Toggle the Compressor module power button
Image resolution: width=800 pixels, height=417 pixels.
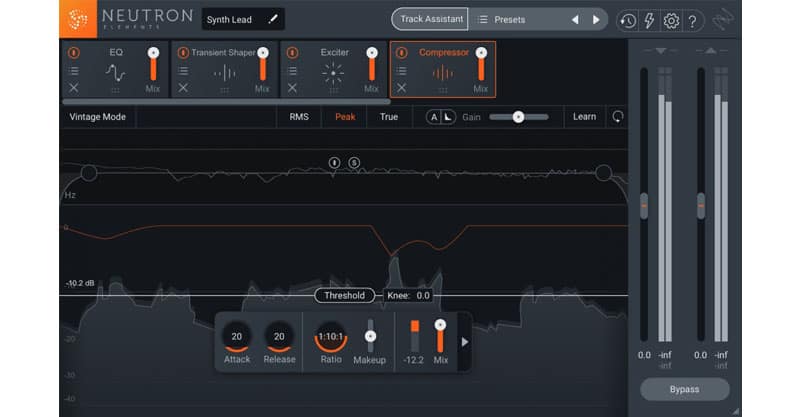[x=402, y=53]
